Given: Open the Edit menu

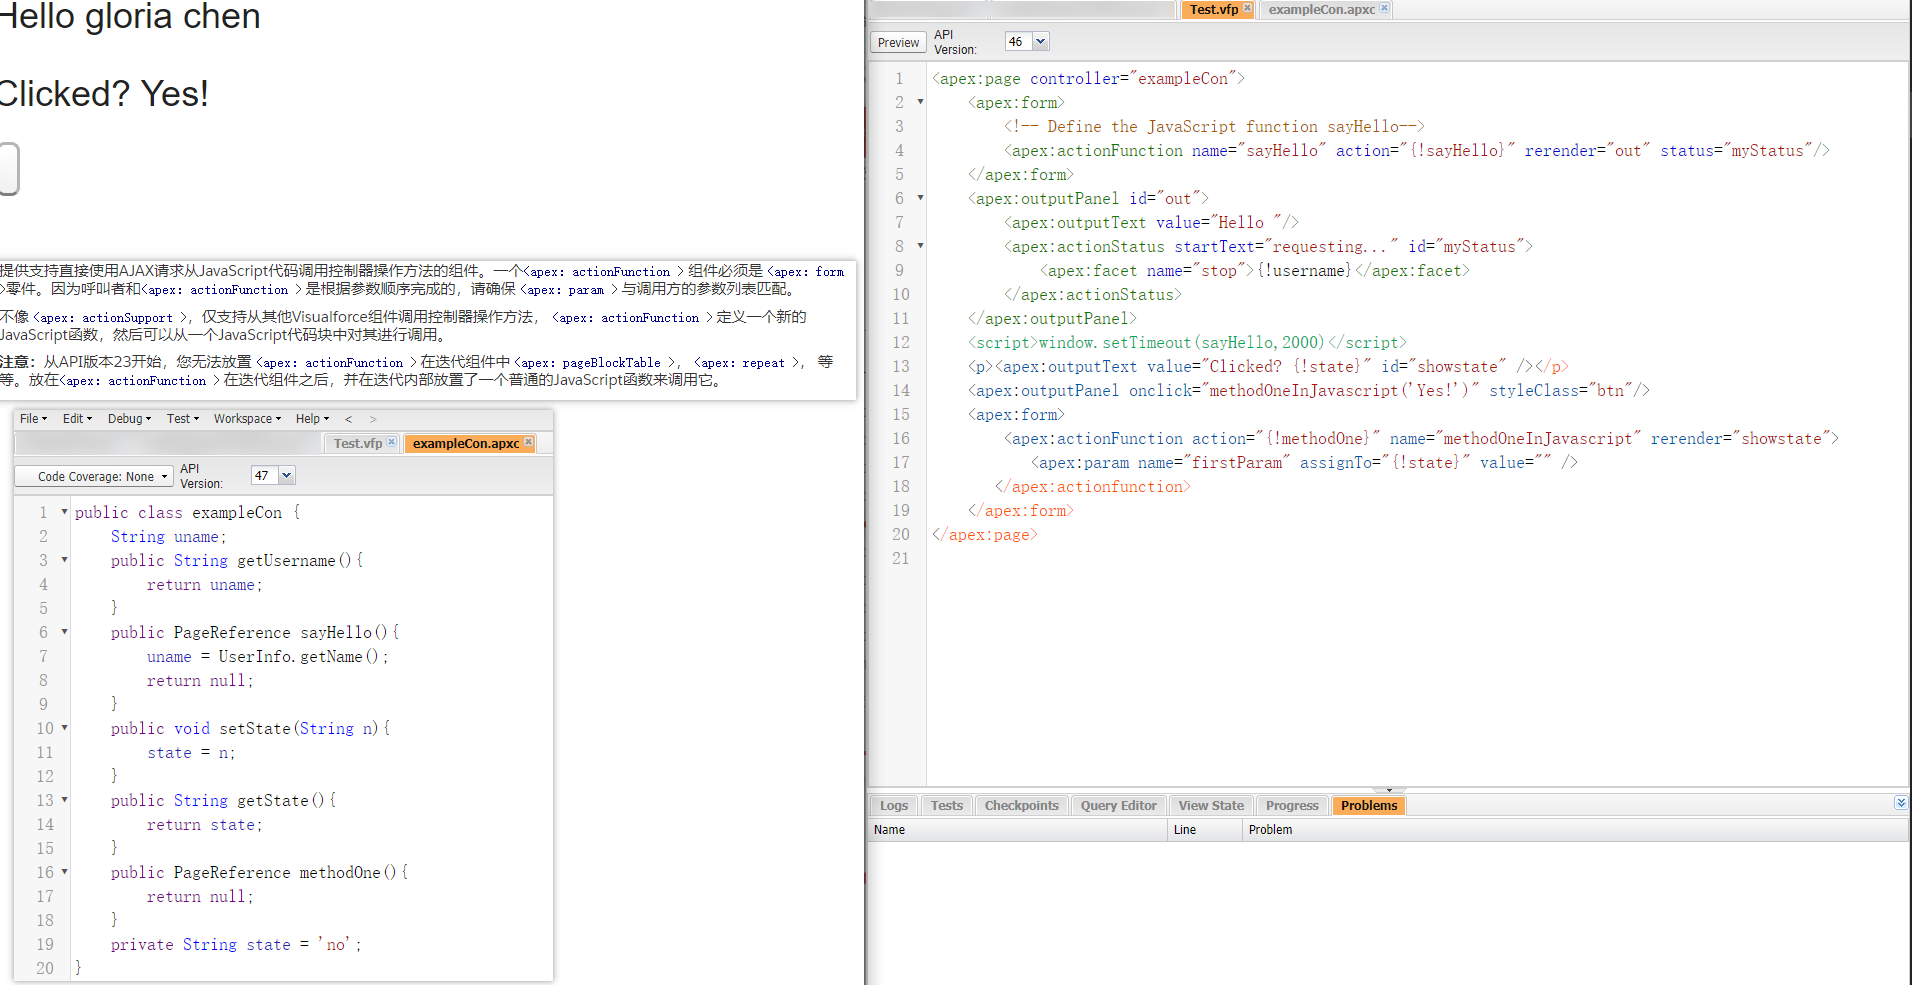Looking at the screenshot, I should (x=77, y=419).
